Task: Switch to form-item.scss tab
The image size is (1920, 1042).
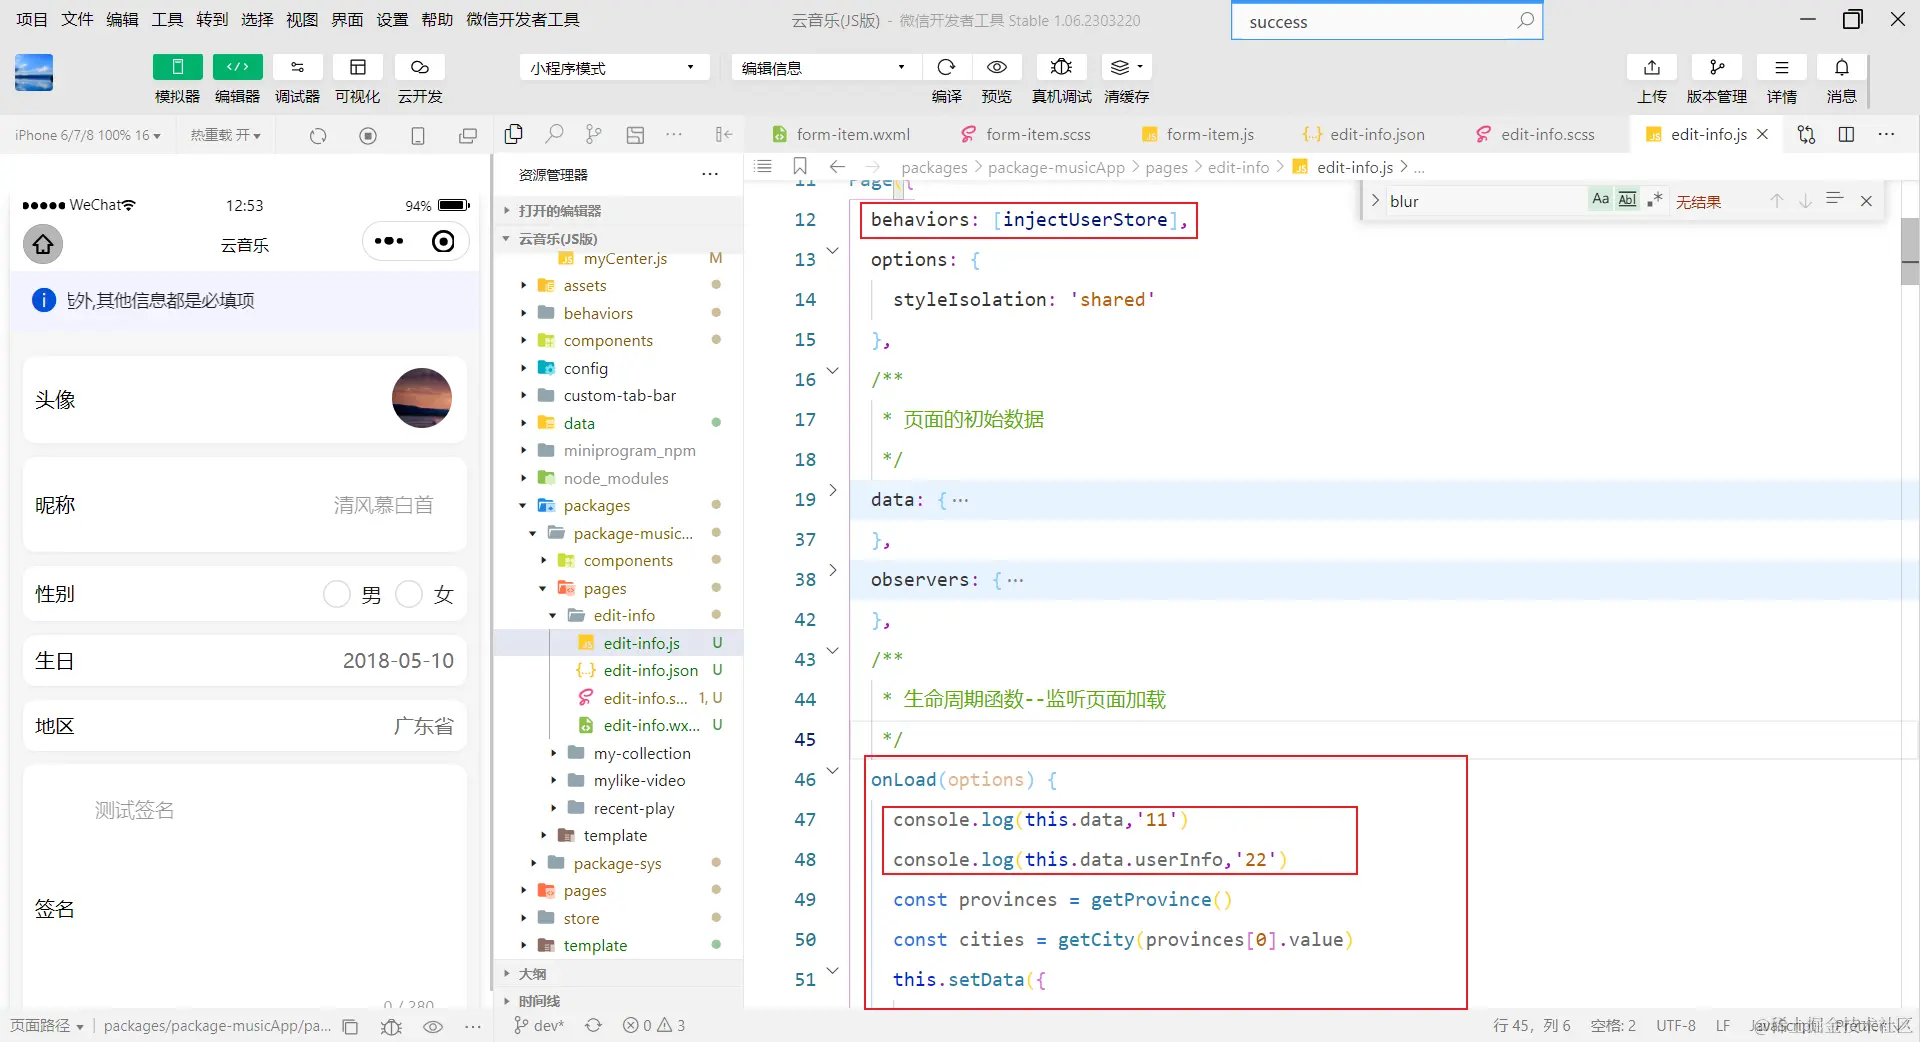Action: click(1026, 134)
